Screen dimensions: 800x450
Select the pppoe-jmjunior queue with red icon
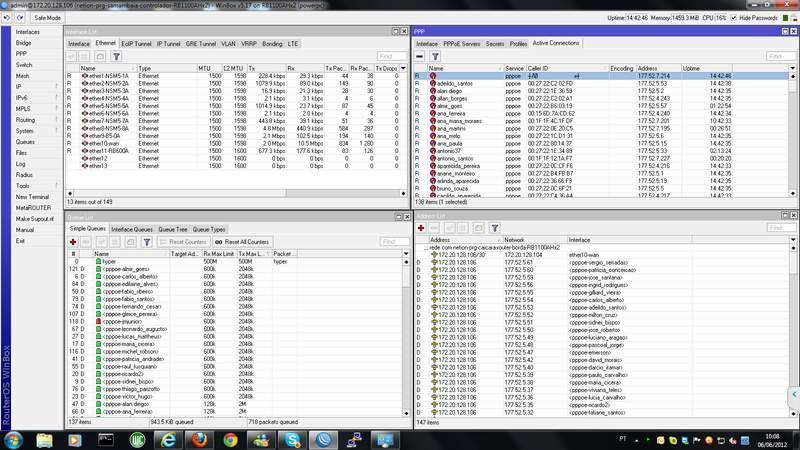(235, 322)
